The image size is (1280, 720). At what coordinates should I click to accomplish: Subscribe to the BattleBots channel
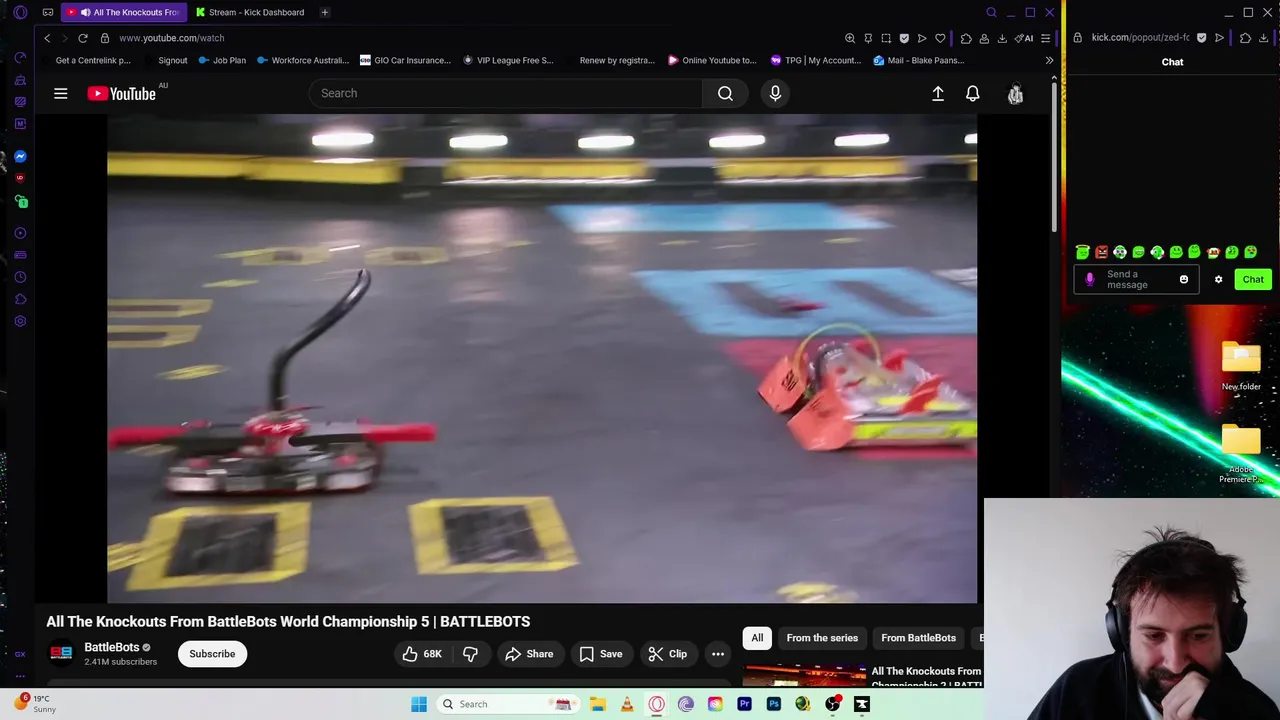(x=212, y=654)
